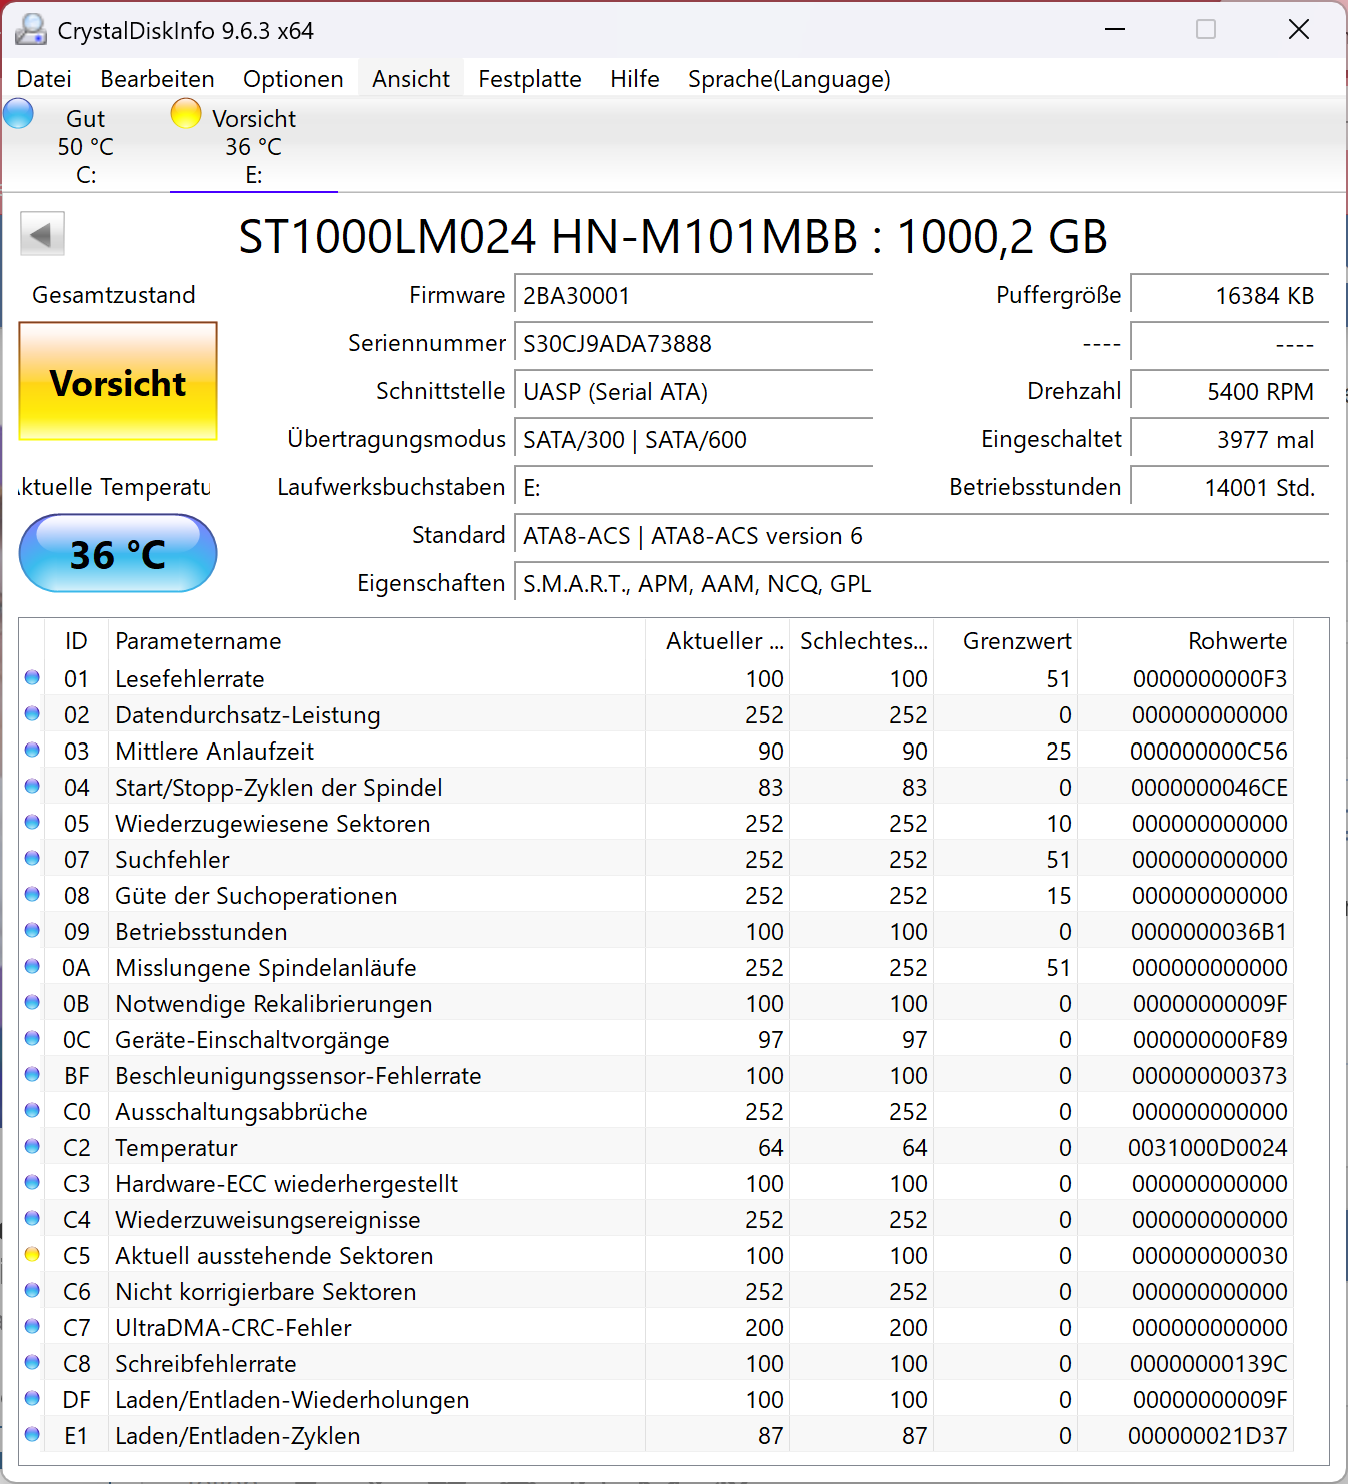
Task: Click the status dot of the Schreibfehlerrate row
Action: pos(32,1362)
